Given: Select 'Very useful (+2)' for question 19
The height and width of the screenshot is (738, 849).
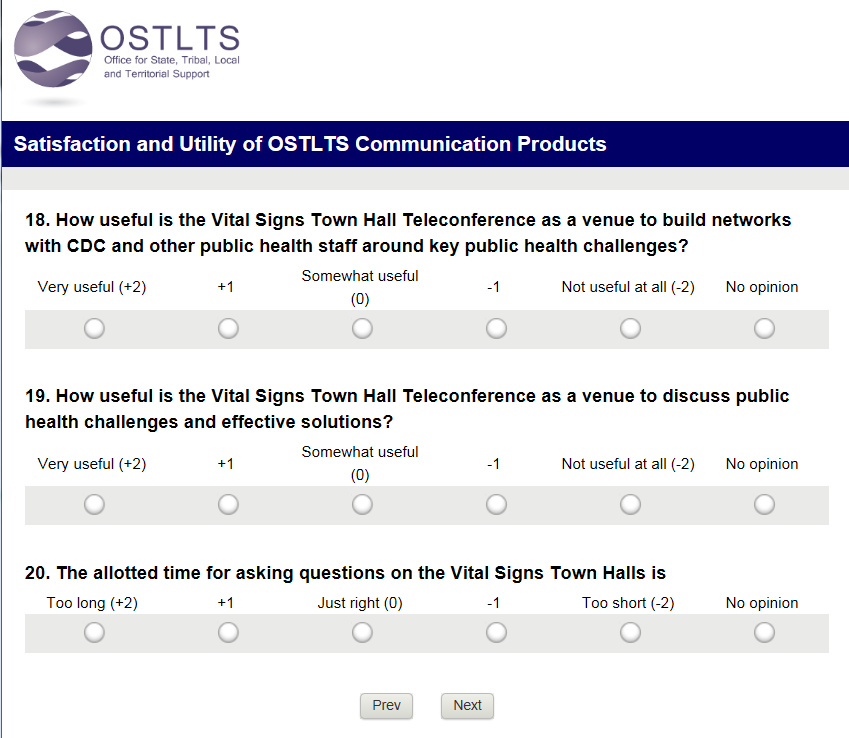Looking at the screenshot, I should click(x=94, y=505).
